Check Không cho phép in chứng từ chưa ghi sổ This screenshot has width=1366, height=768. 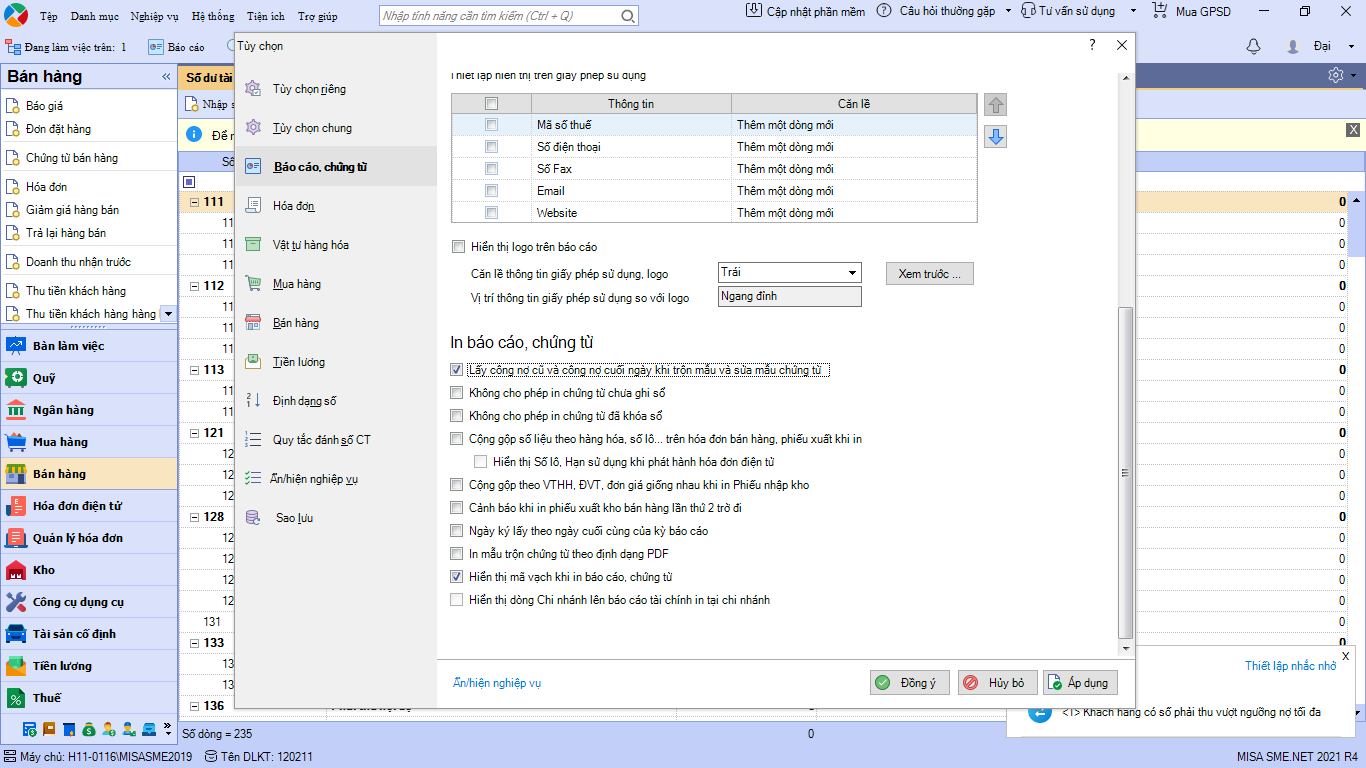coord(458,393)
